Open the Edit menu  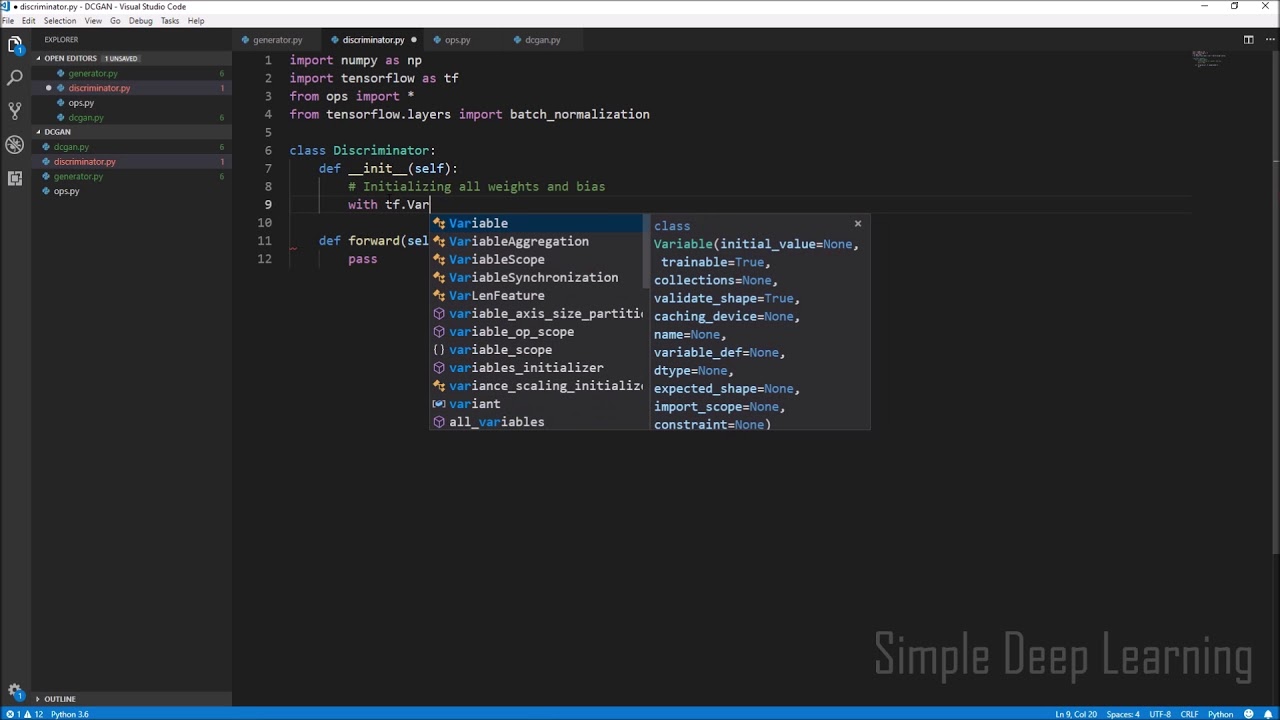(x=28, y=20)
